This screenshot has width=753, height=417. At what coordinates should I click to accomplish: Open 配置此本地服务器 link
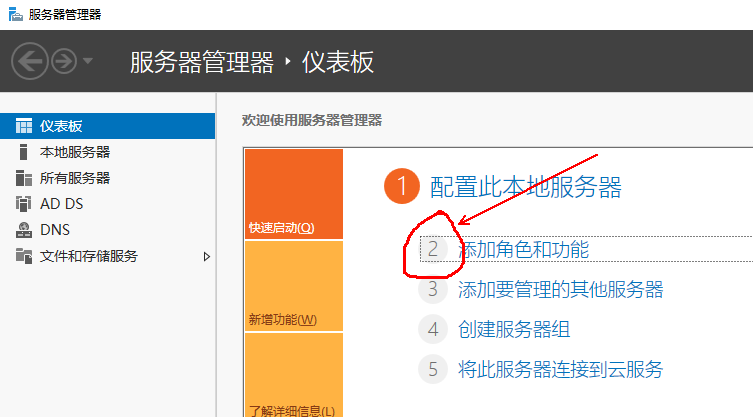click(x=525, y=187)
